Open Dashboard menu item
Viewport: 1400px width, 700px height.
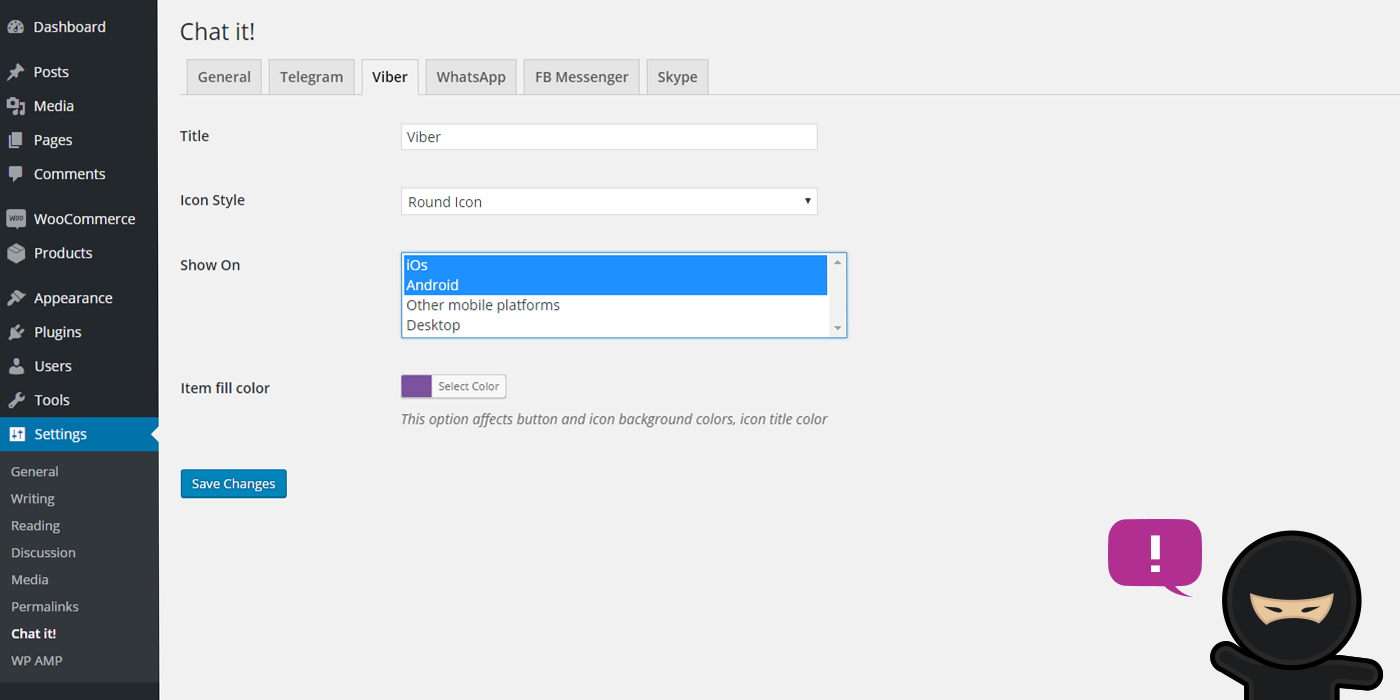69,27
